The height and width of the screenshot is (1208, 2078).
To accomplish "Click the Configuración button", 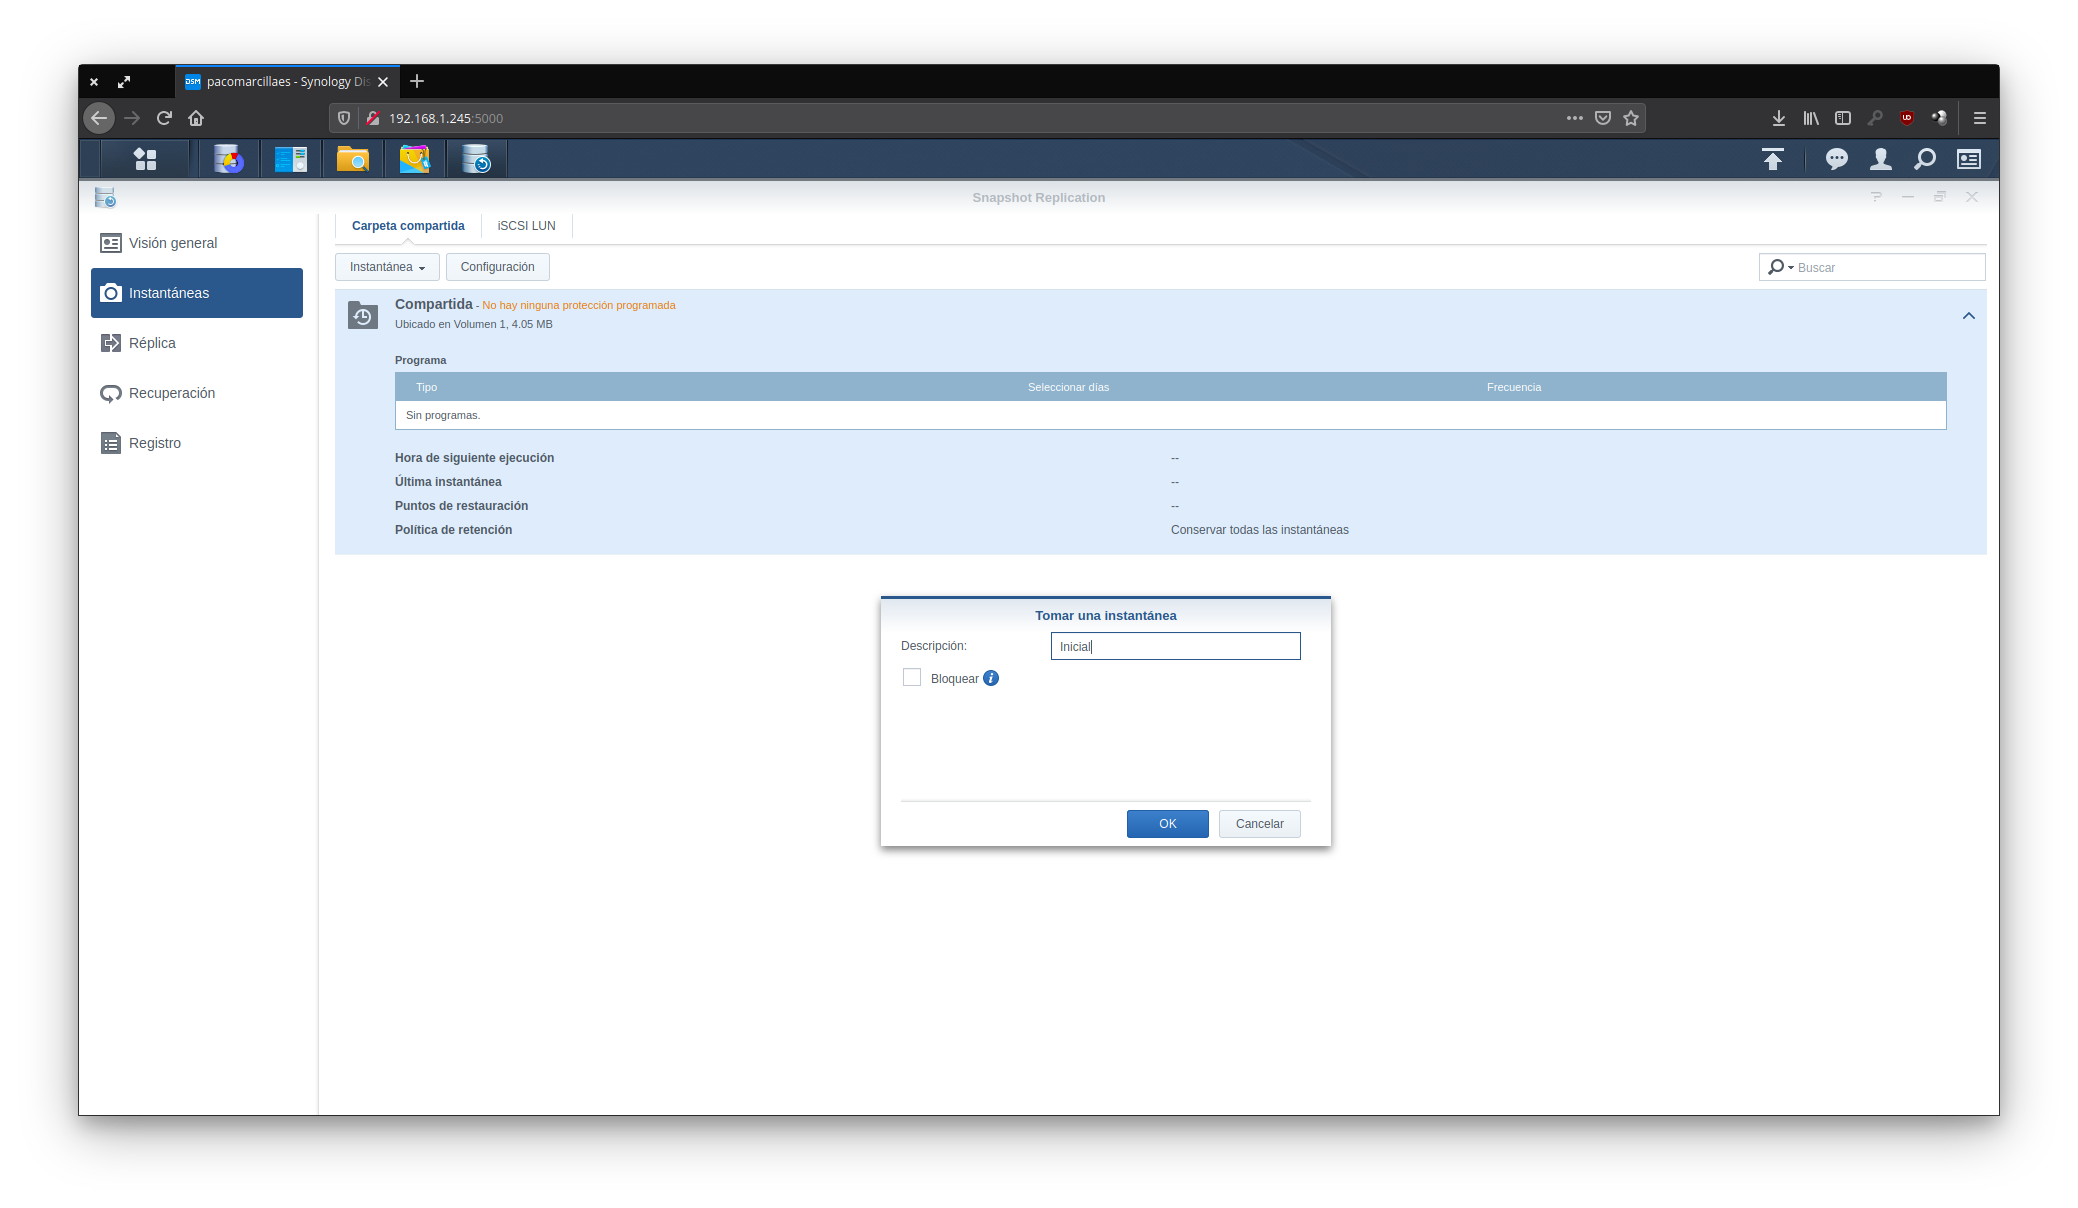I will 497,267.
